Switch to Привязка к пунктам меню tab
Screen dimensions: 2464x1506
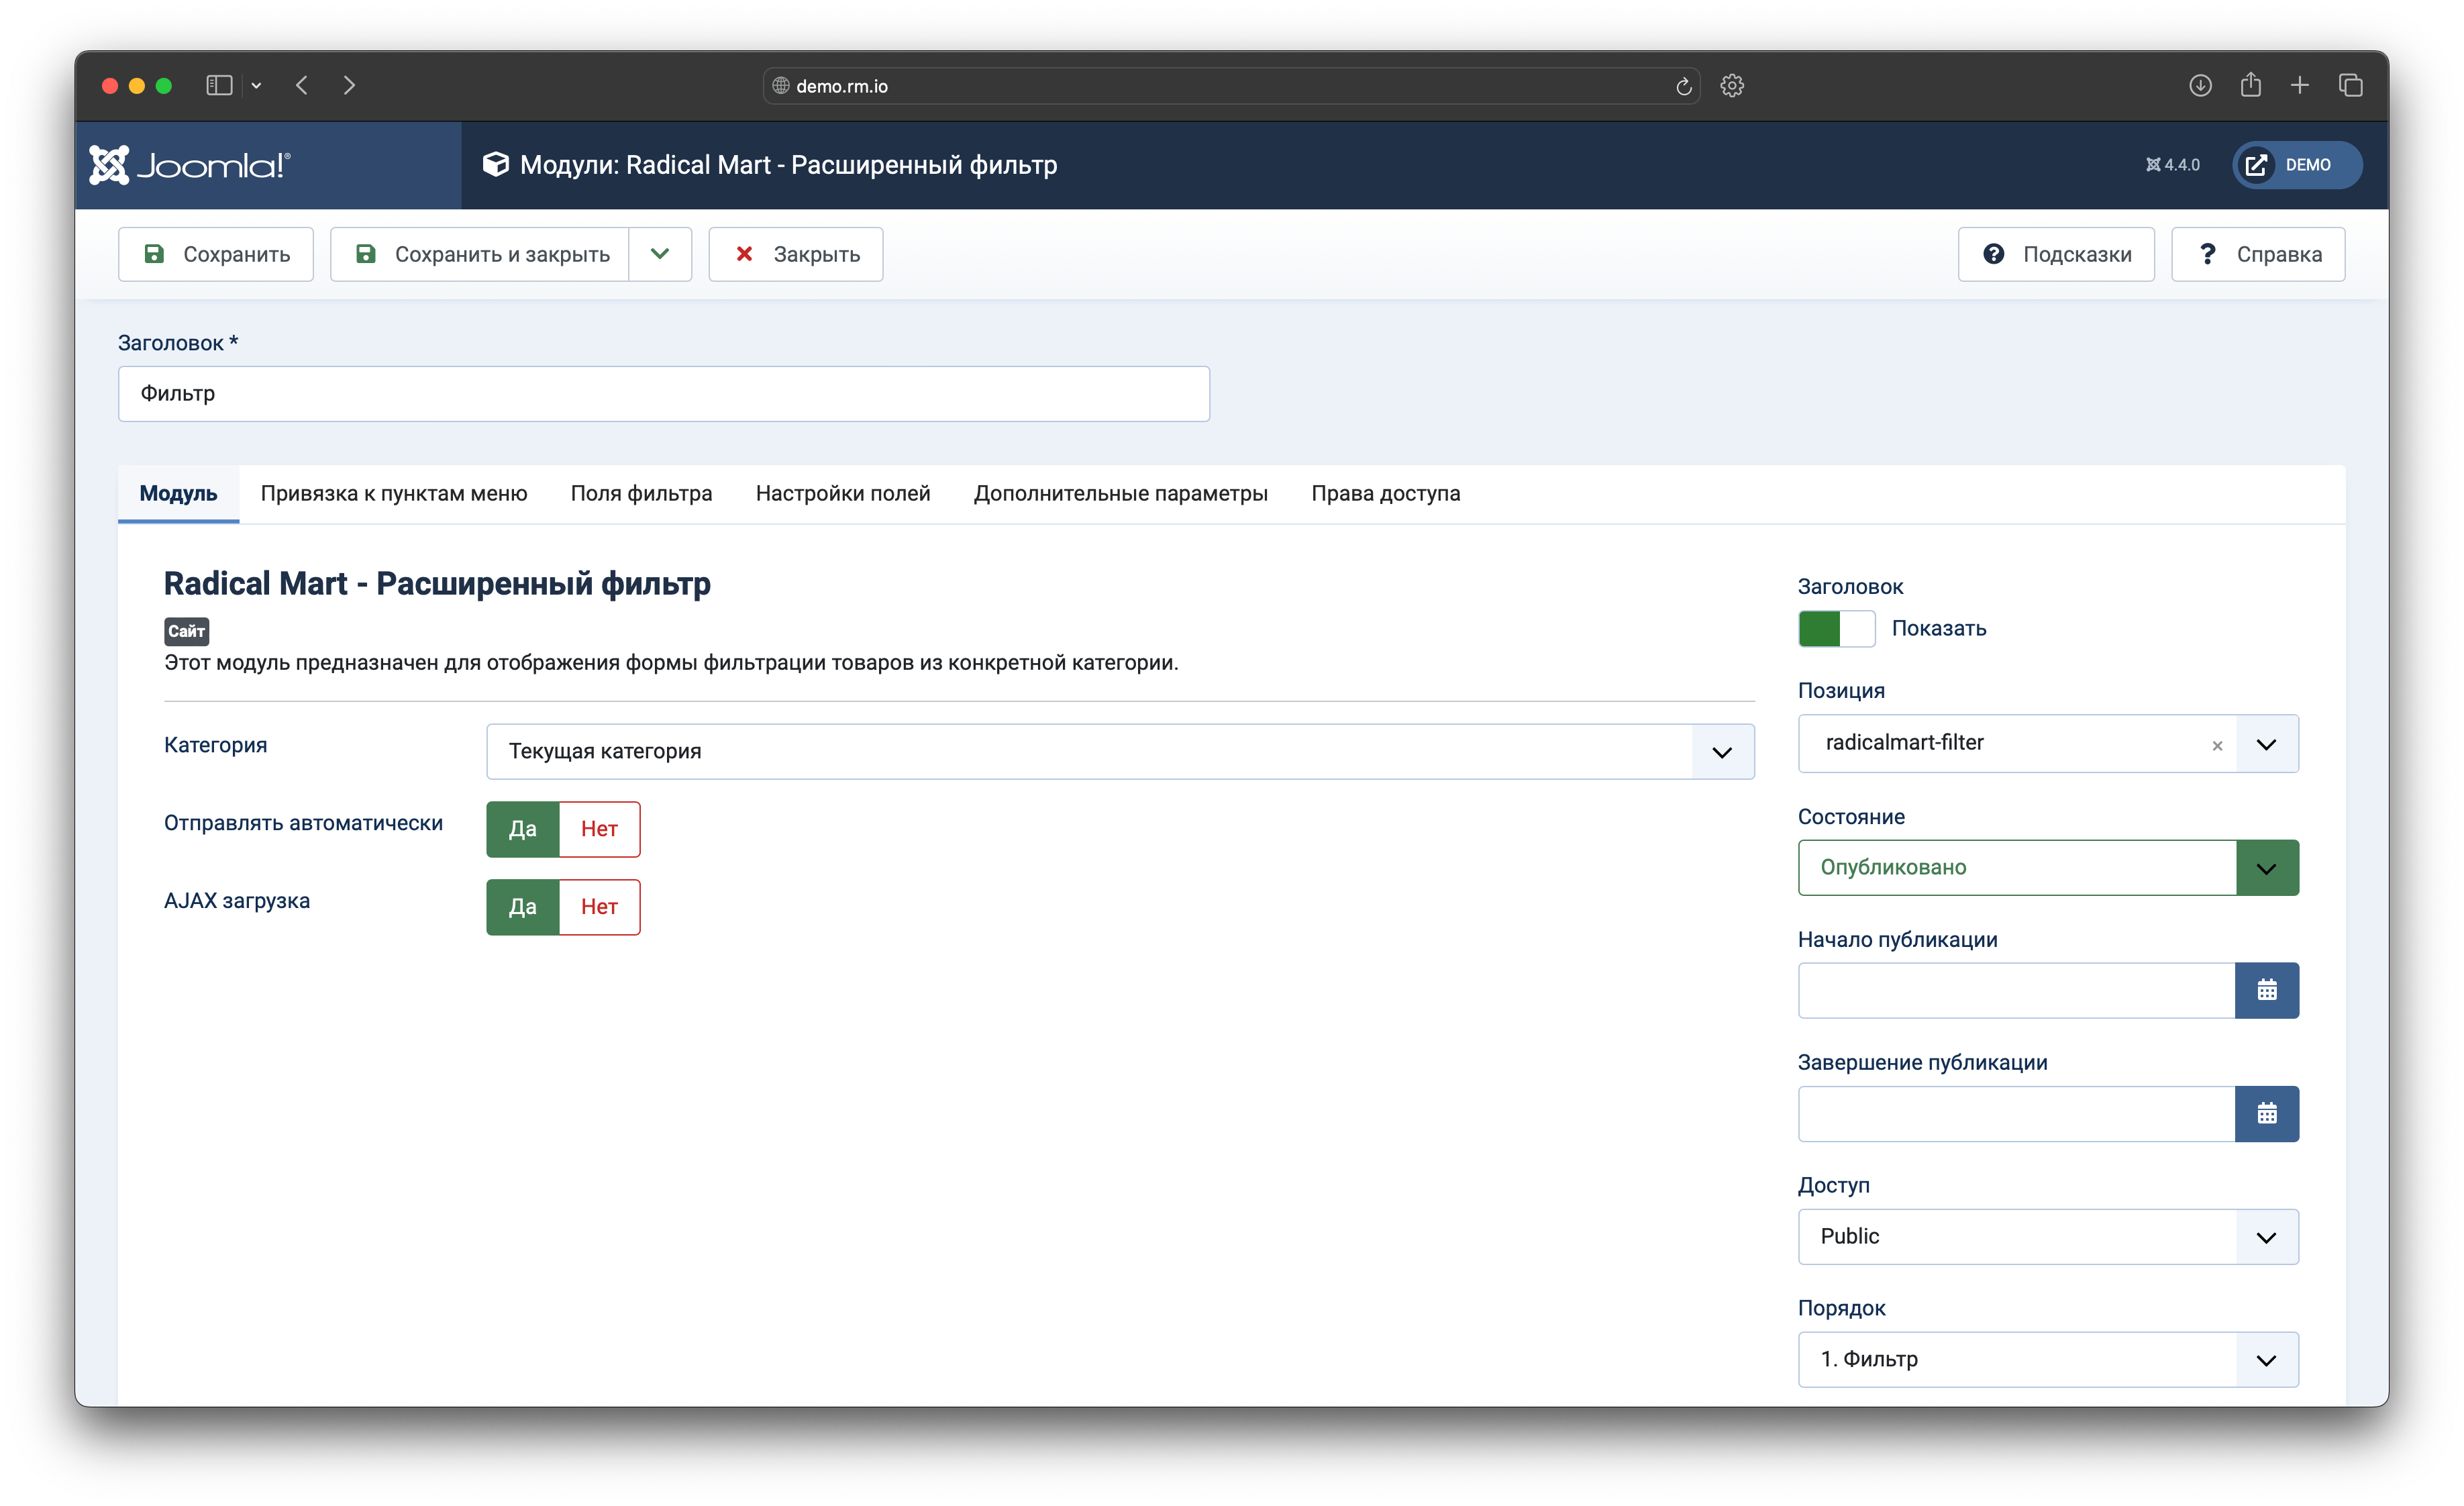pyautogui.click(x=394, y=493)
